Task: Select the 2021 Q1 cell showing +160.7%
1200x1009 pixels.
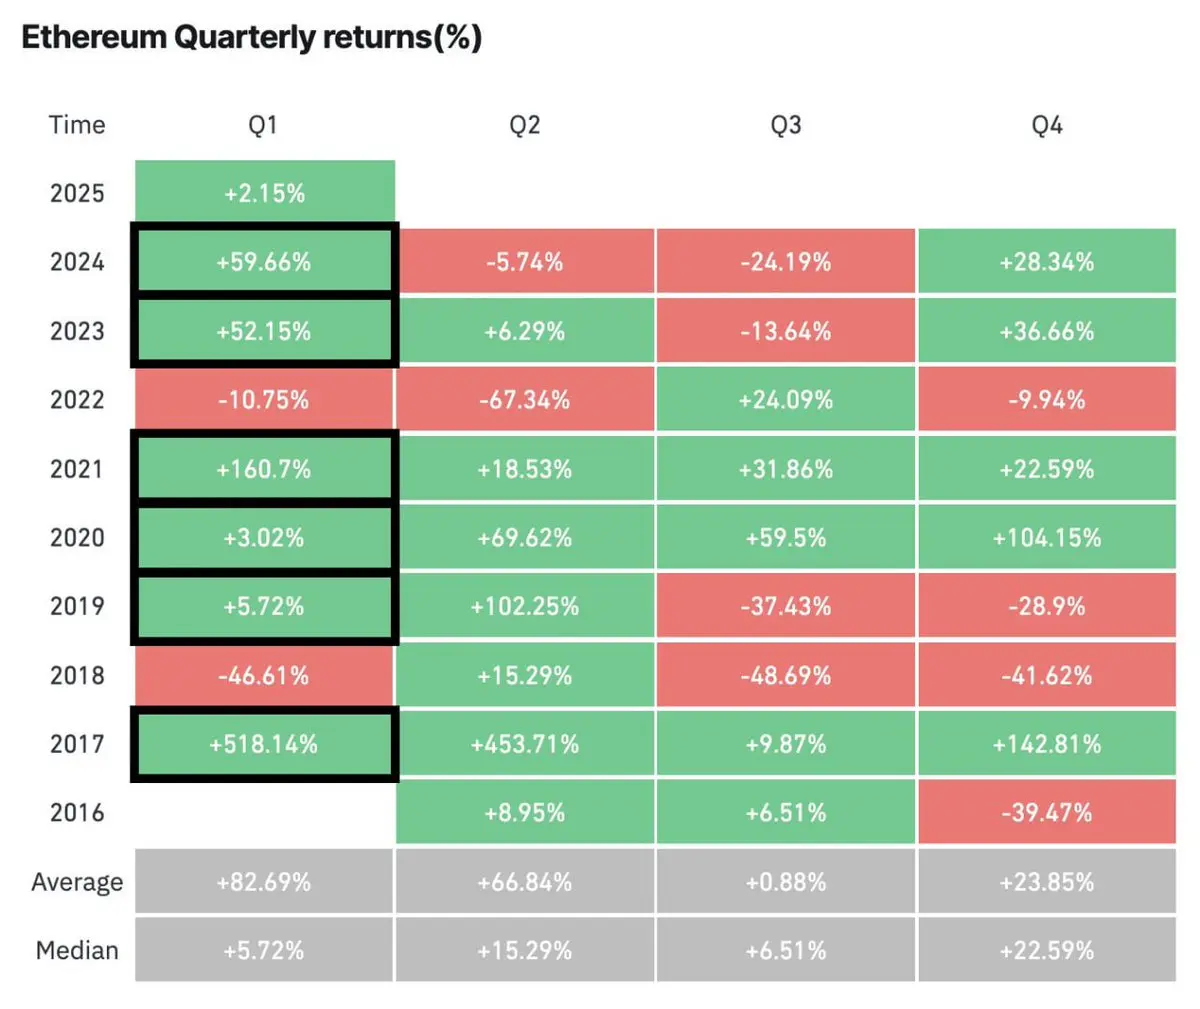Action: pos(265,469)
